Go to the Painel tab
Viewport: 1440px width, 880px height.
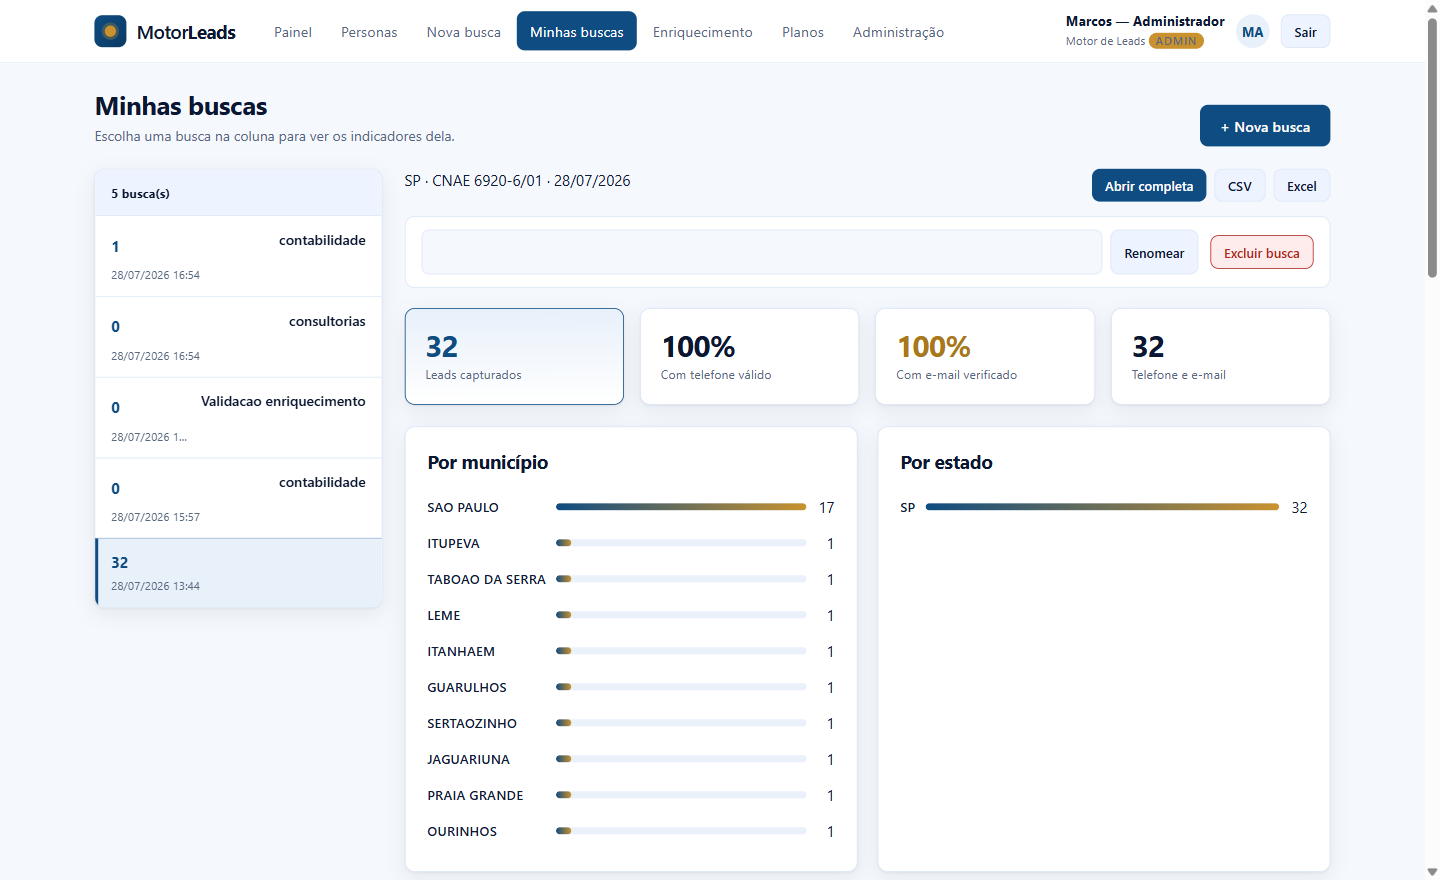click(x=293, y=32)
